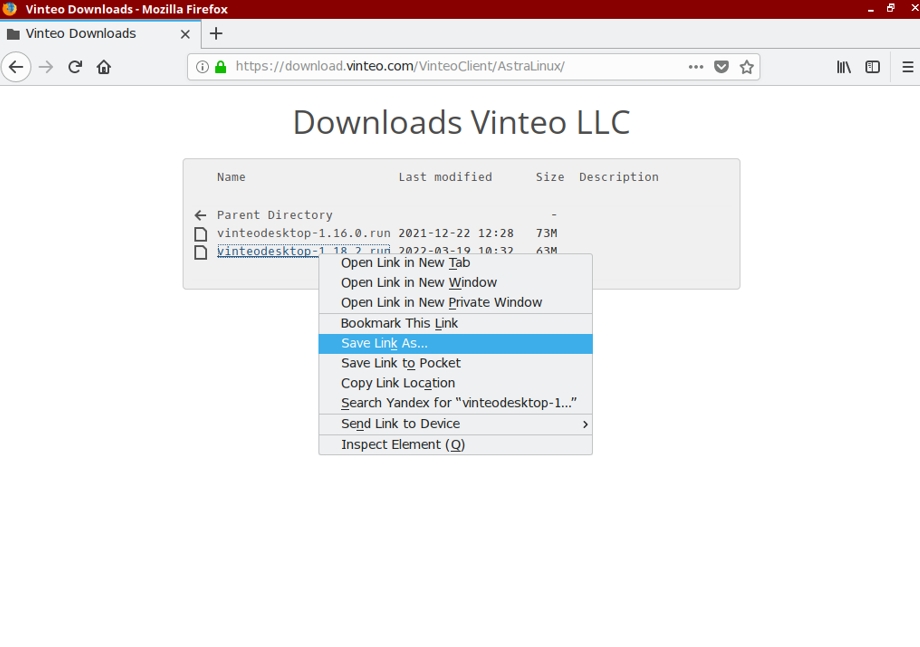The width and height of the screenshot is (920, 647).
Task: Click the 2021-12-22 12:28 date text
Action: 456,233
